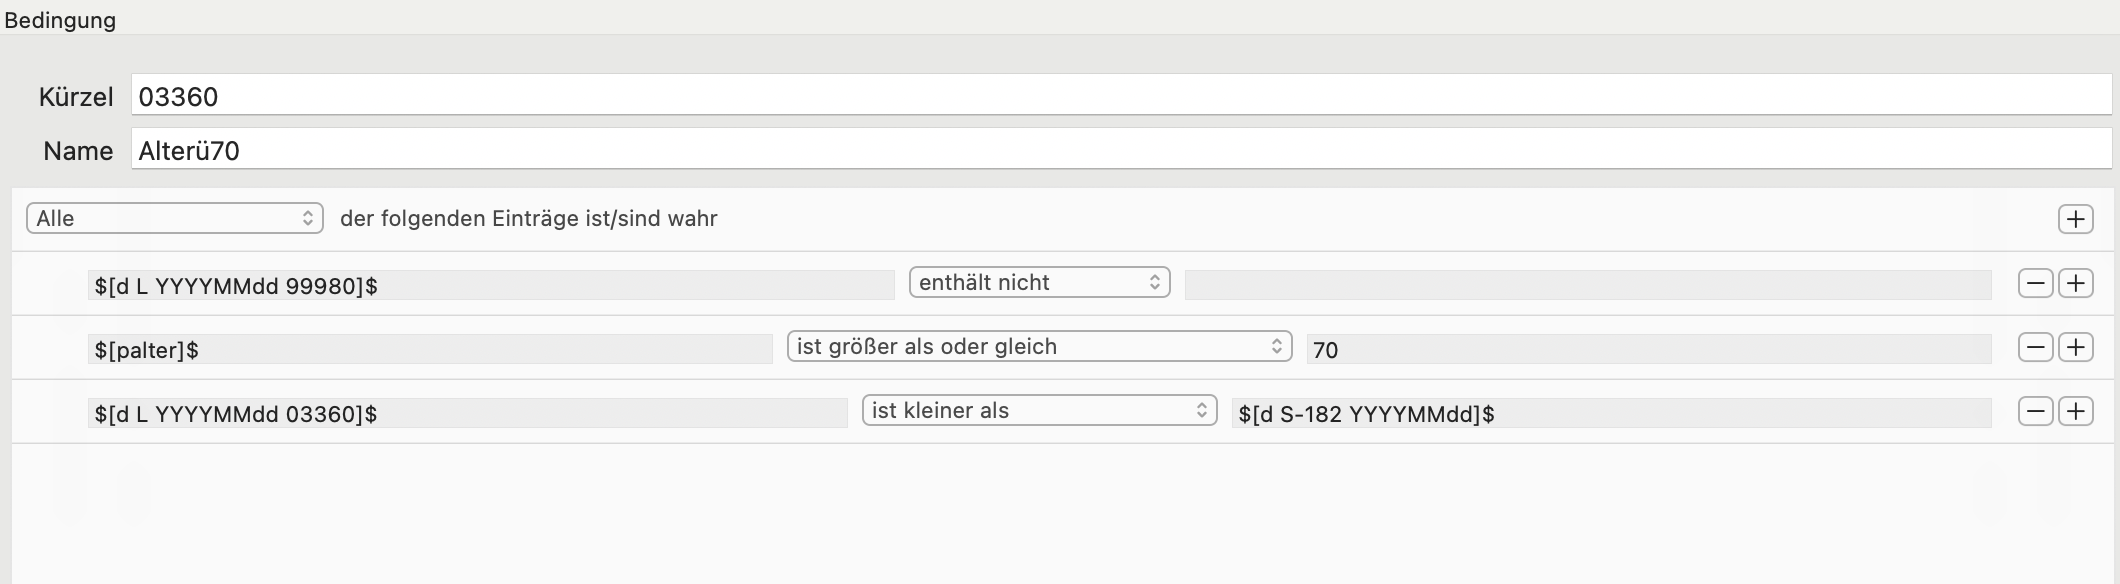Open the 'enthält nicht' operator dropdown
This screenshot has width=2120, height=584.
point(1039,282)
